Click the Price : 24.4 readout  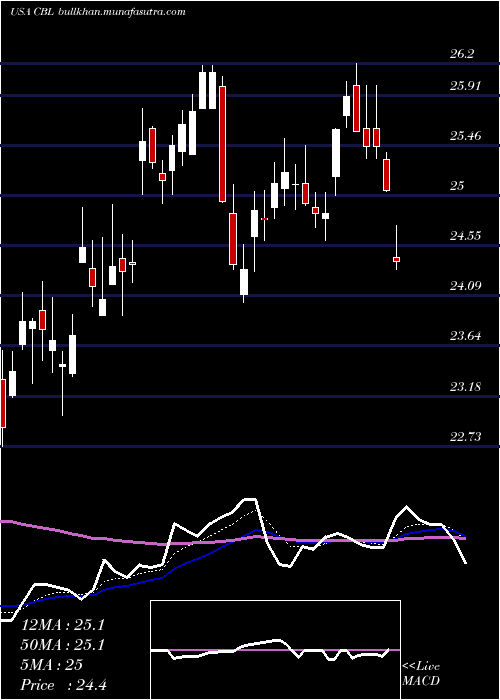[64, 685]
